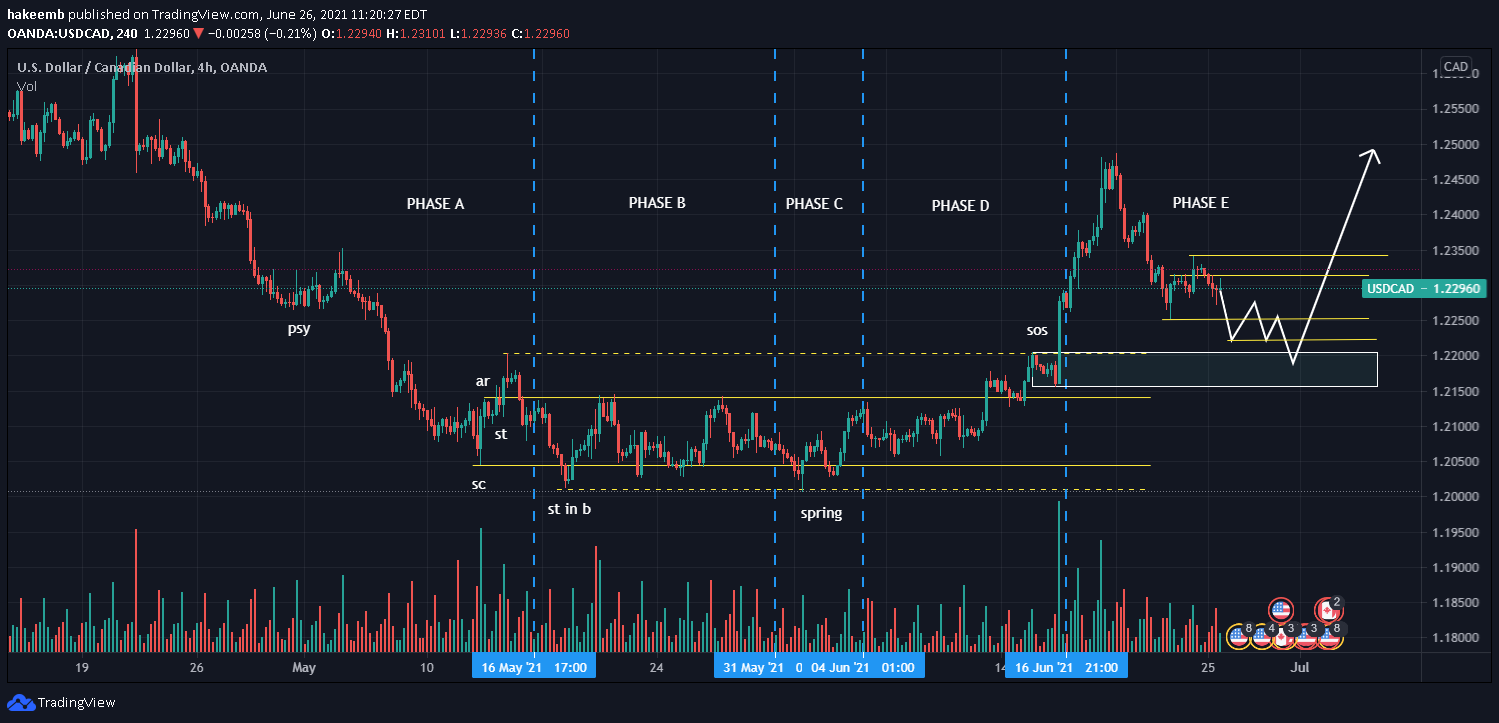Click the '26' date axis label
The width and height of the screenshot is (1499, 723).
pos(196,667)
